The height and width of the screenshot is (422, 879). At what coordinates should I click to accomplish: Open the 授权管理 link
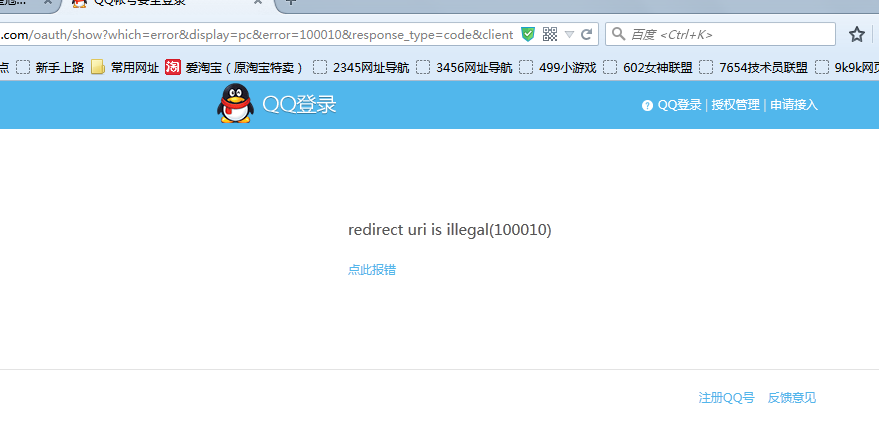(735, 105)
